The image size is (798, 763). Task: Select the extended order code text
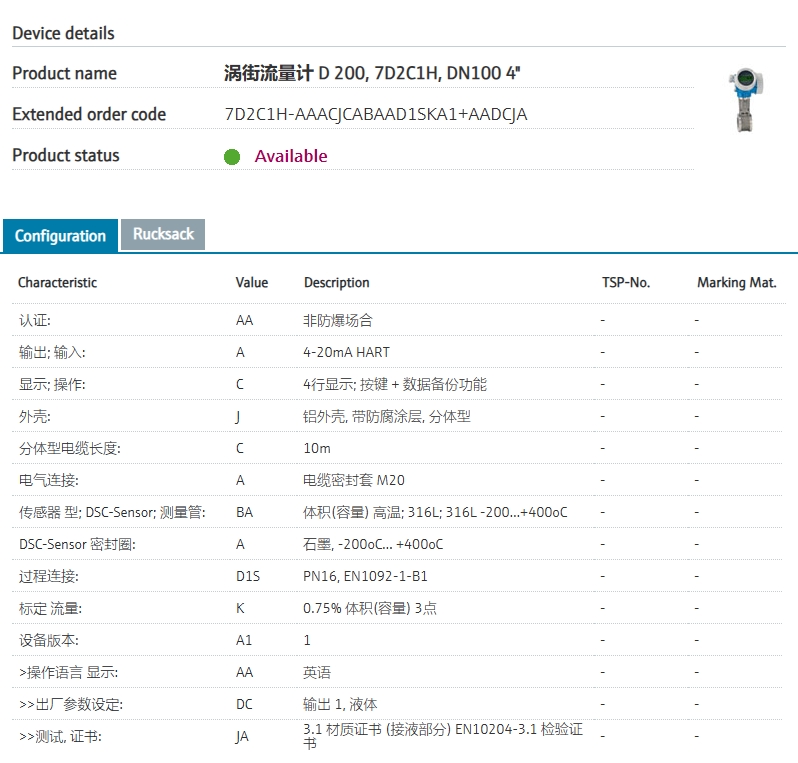tap(376, 114)
